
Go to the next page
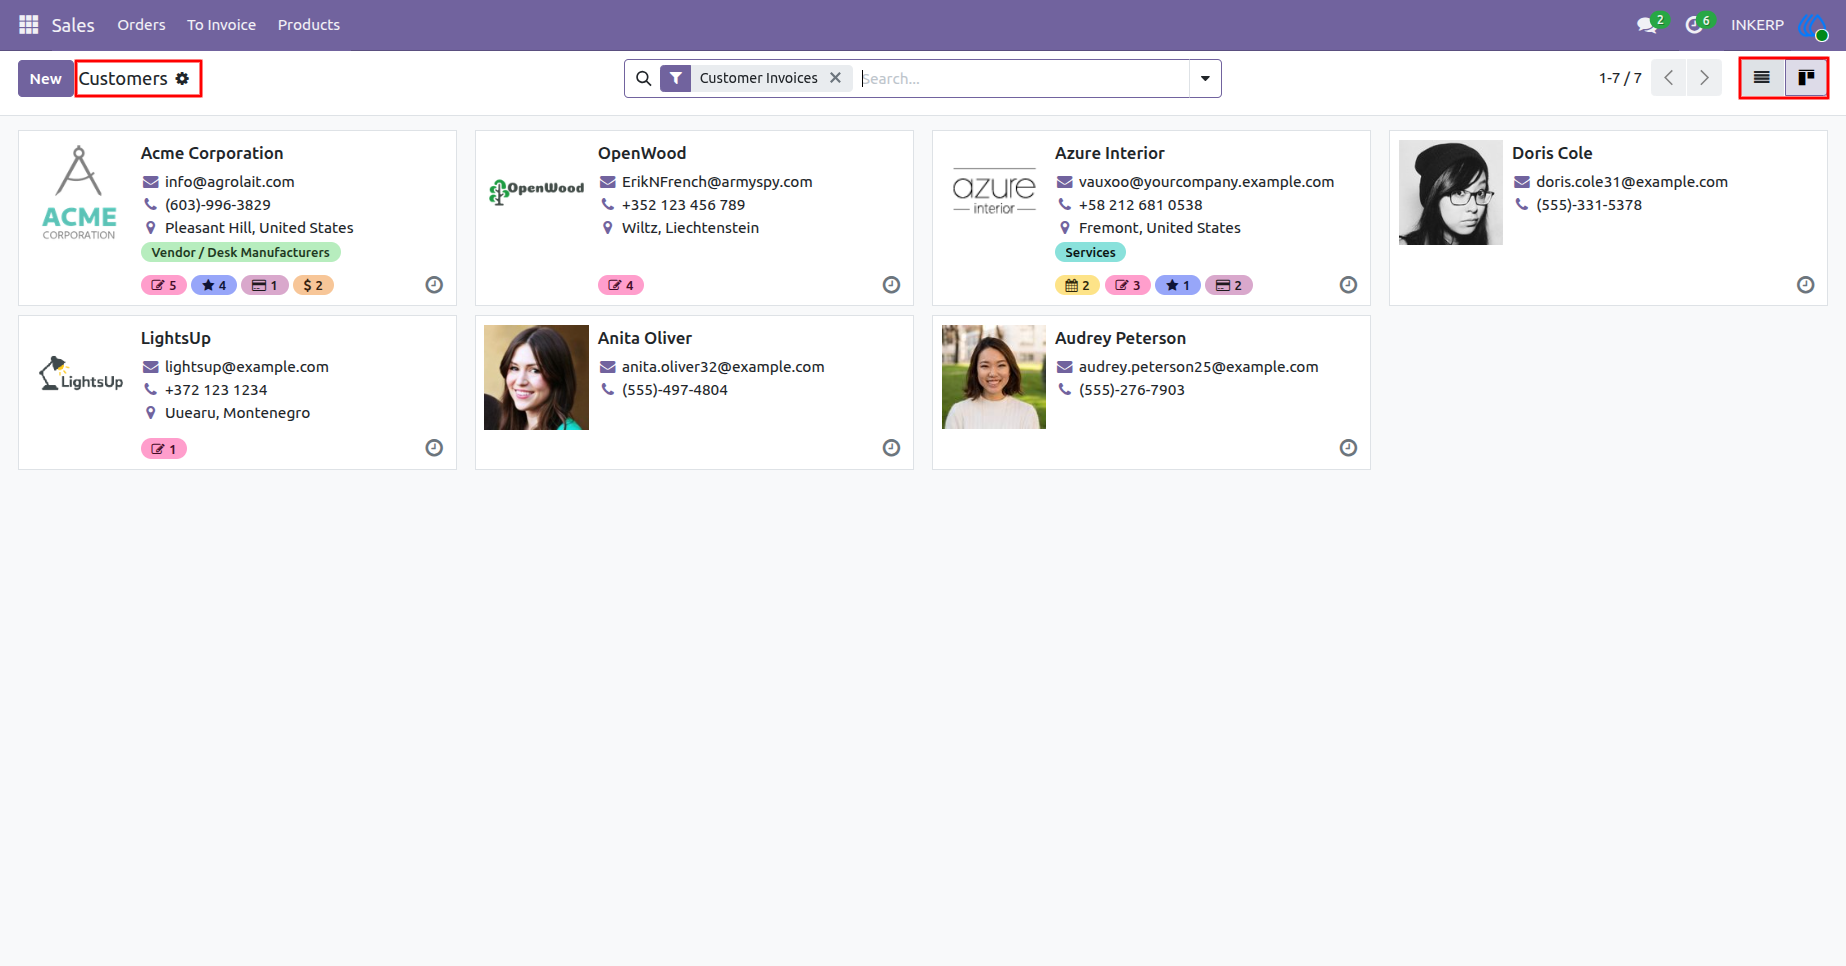[x=1704, y=78]
